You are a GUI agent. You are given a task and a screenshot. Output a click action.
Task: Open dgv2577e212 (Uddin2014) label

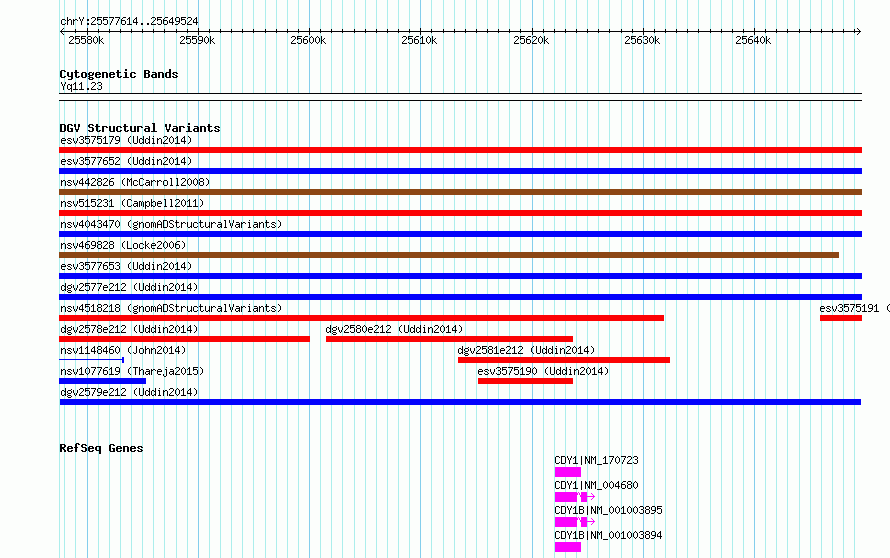click(x=129, y=287)
